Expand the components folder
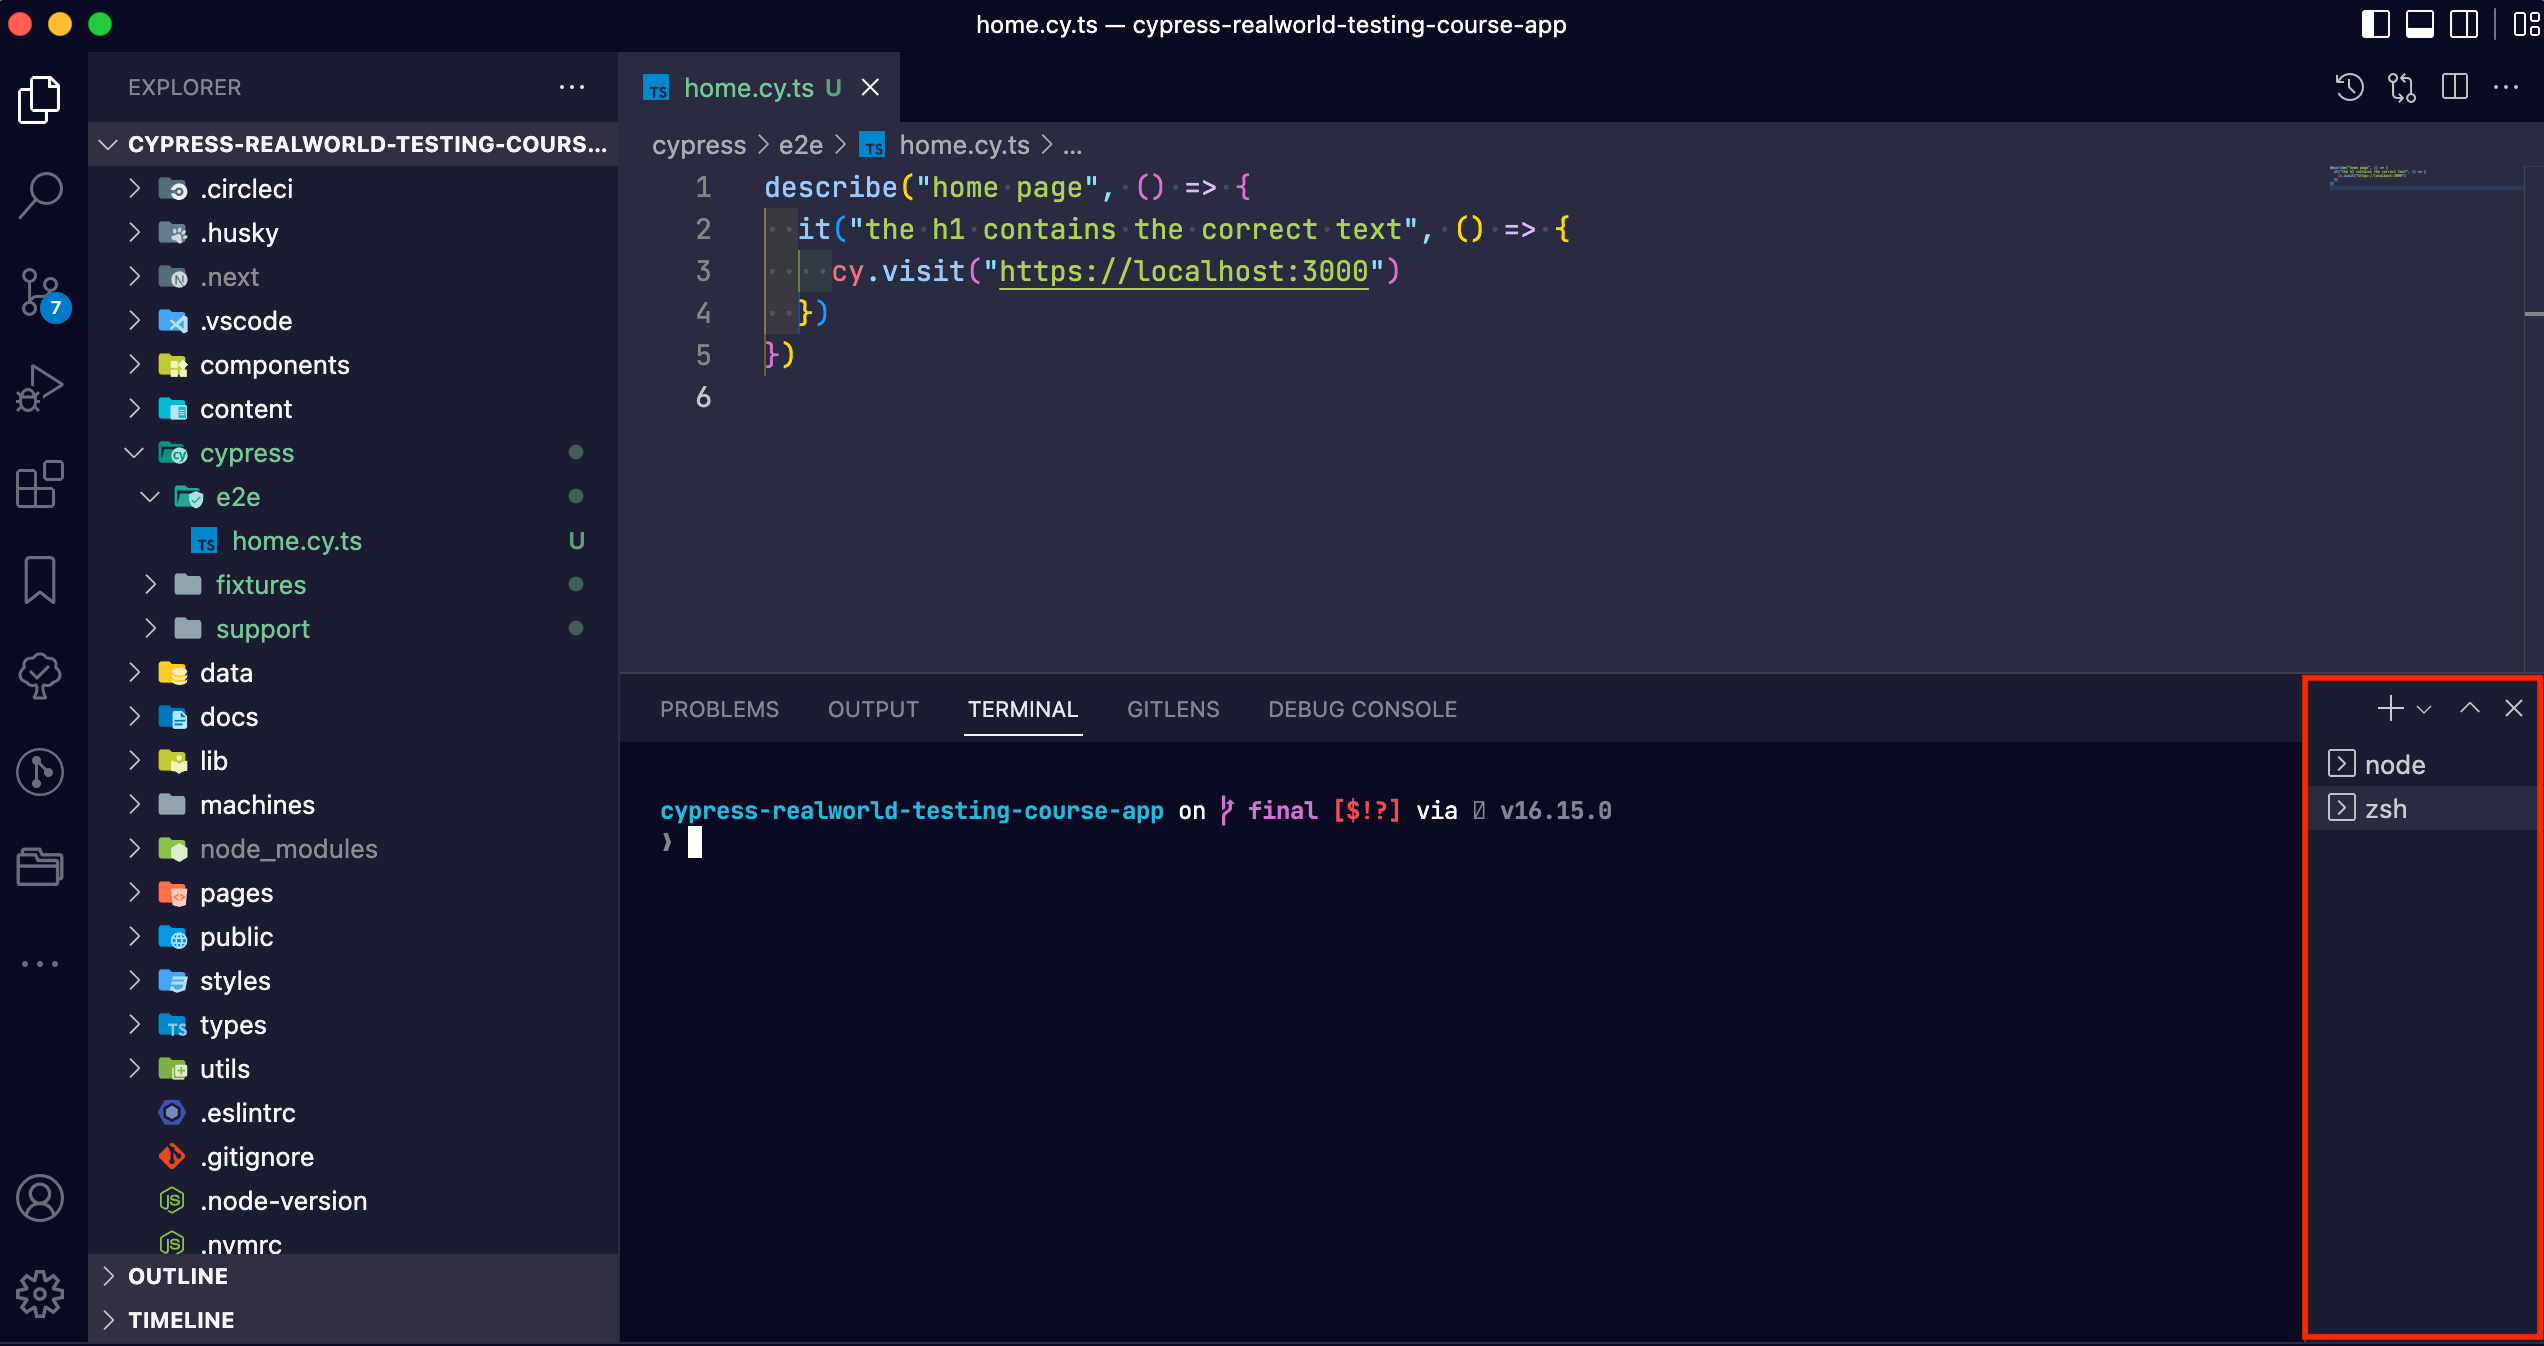The image size is (2544, 1346). click(x=274, y=365)
